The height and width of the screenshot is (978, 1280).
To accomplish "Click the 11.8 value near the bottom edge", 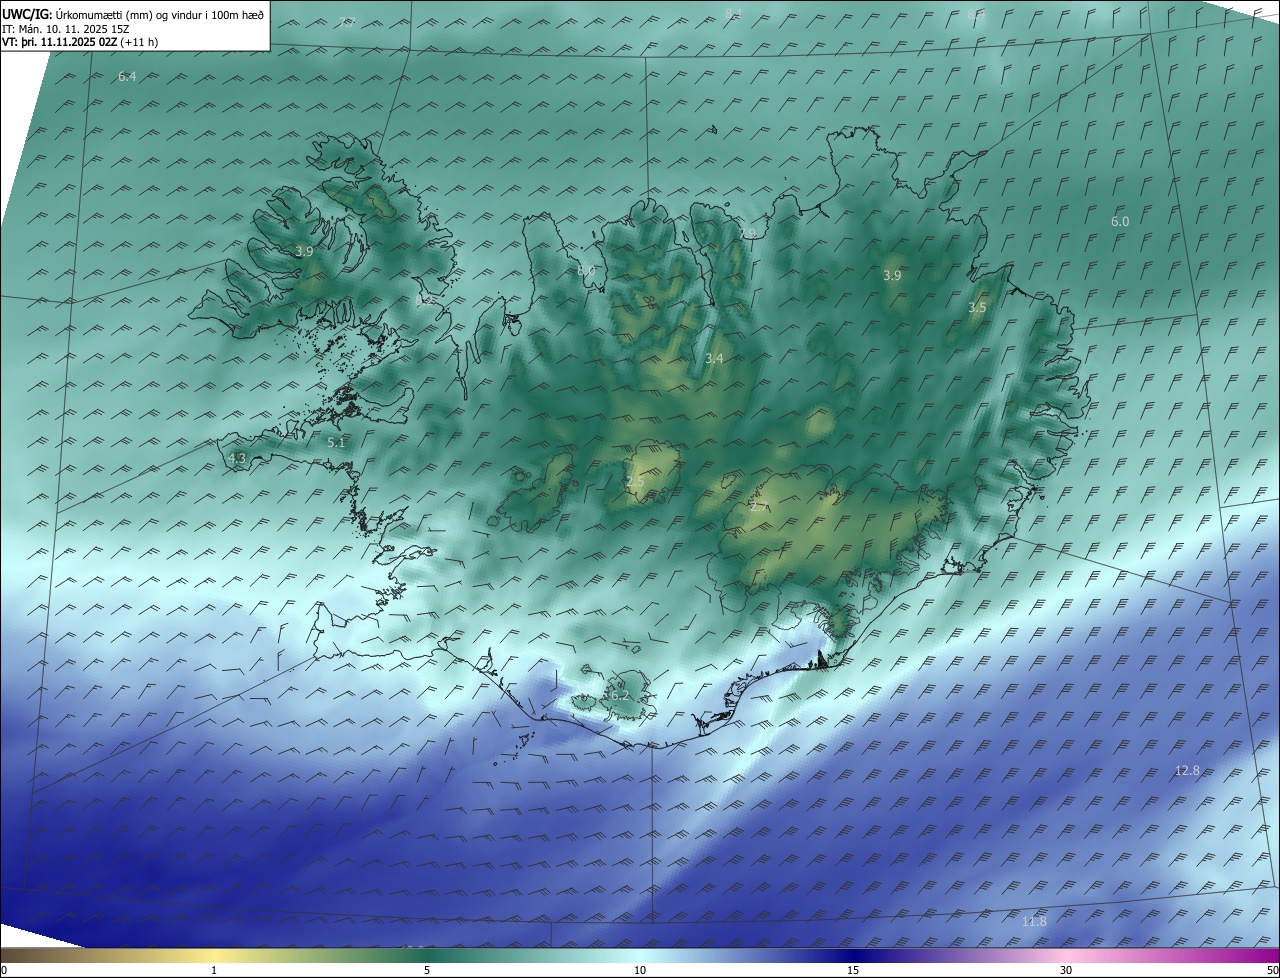I will click(x=1035, y=921).
